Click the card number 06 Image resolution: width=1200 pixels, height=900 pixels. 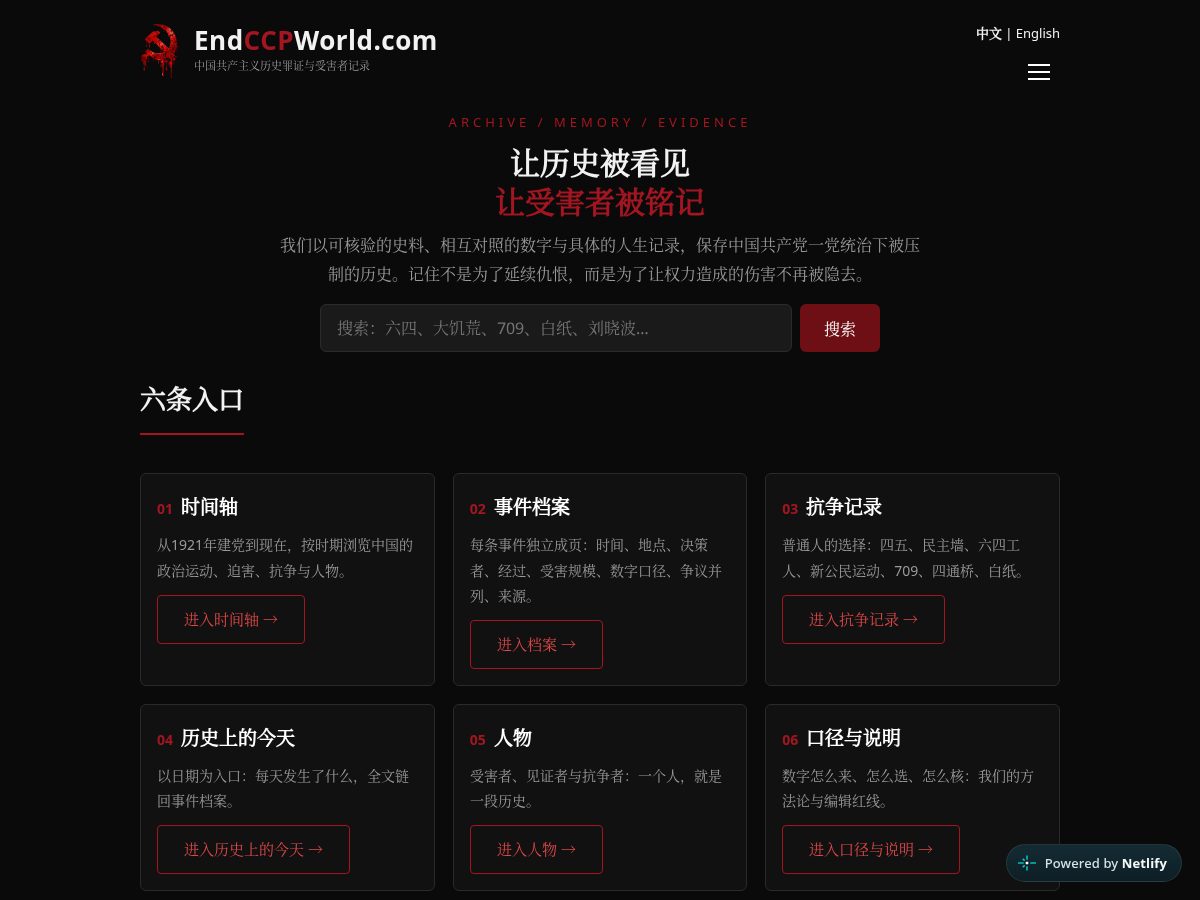coord(790,740)
